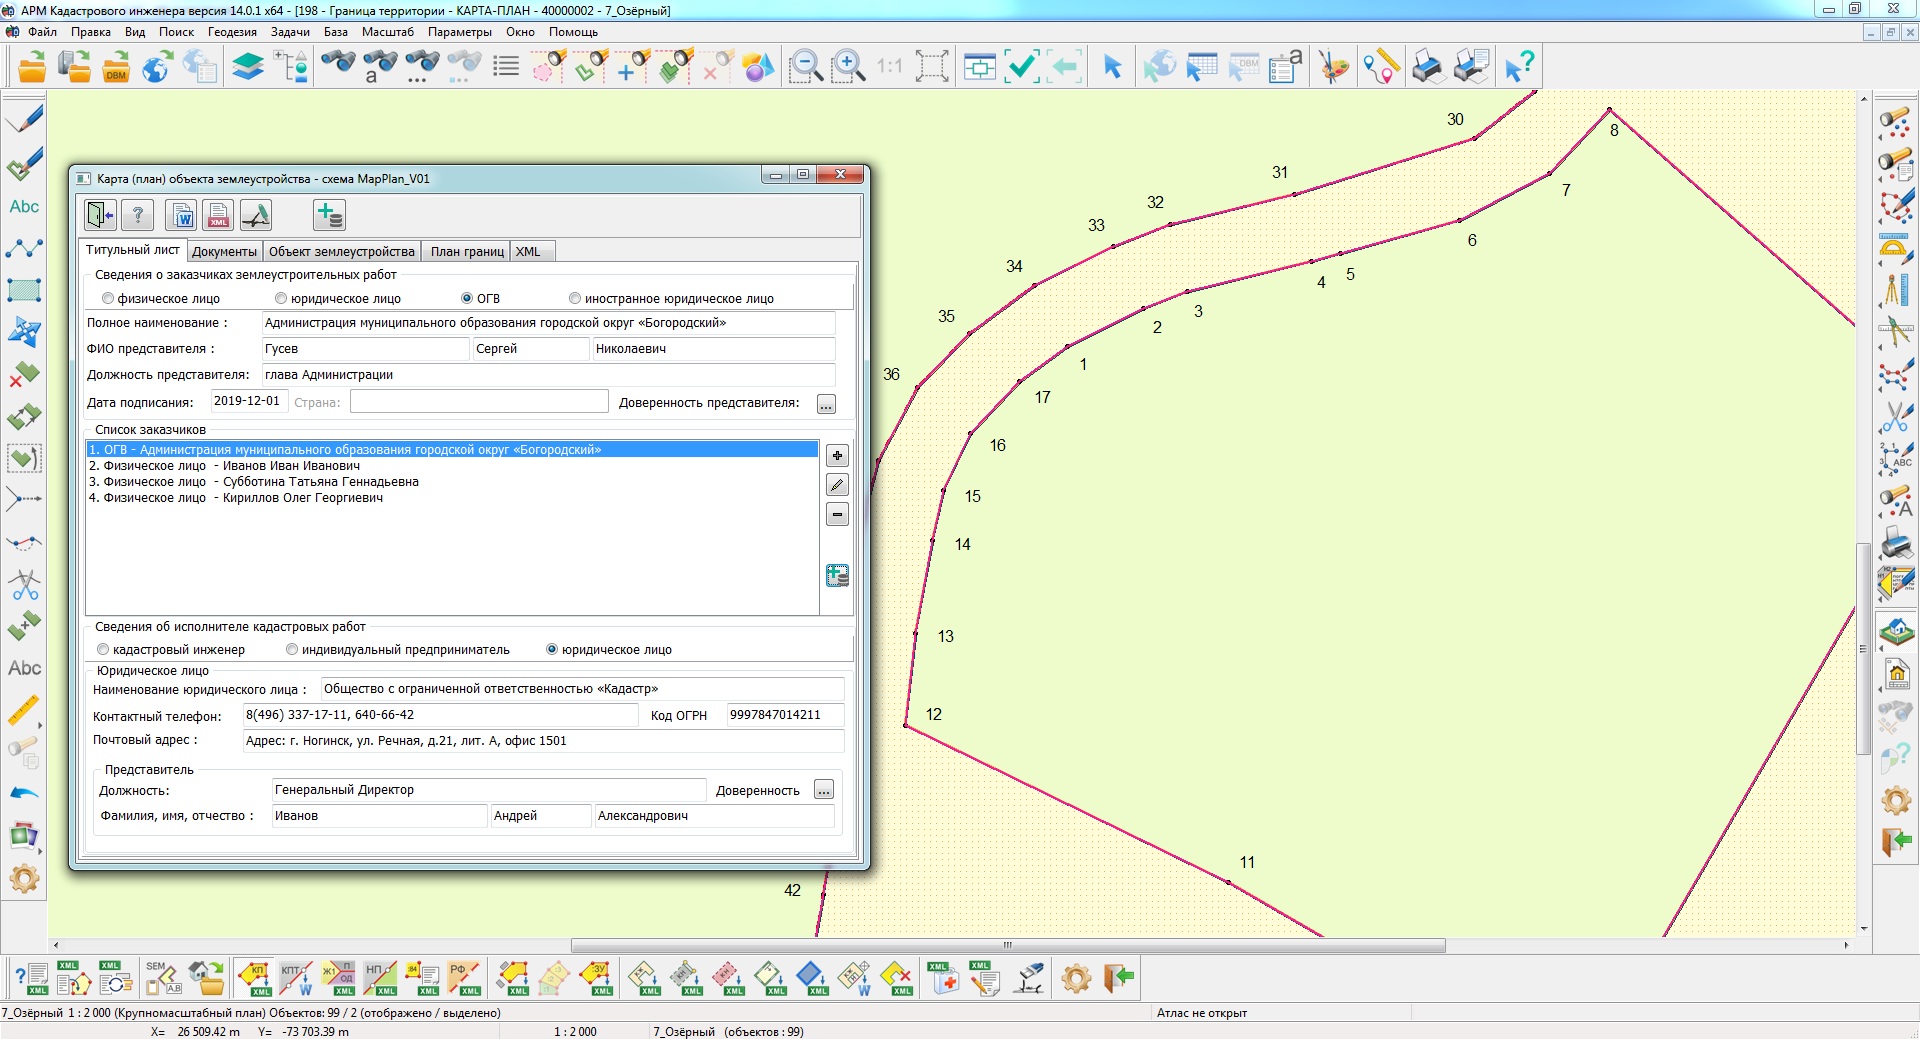Click the horizontal map scrollbar thumb
The width and height of the screenshot is (1920, 1040).
pyautogui.click(x=1007, y=945)
